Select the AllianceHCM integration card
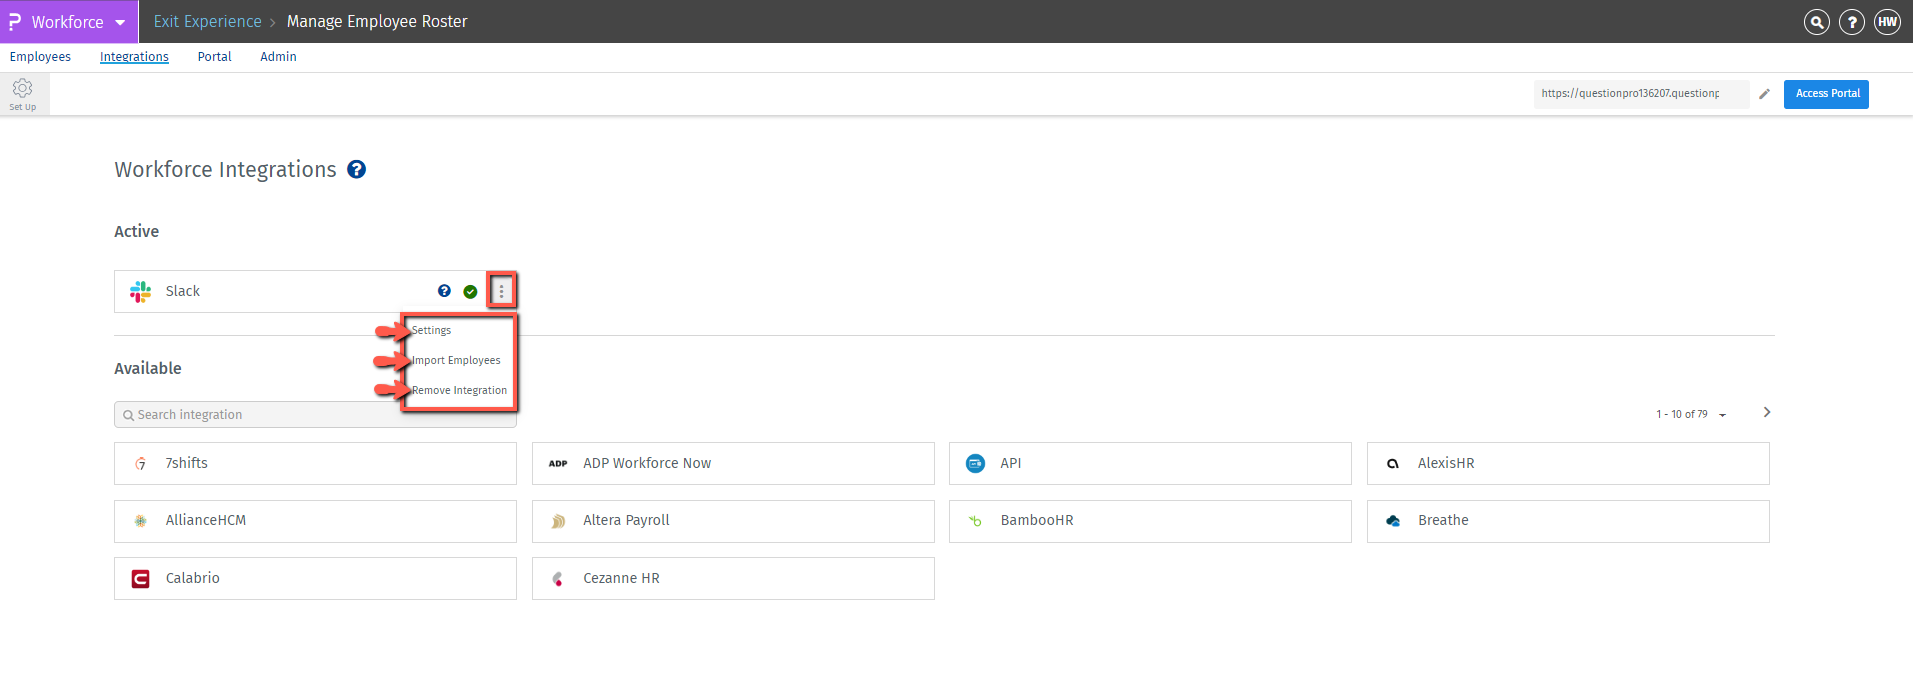Image resolution: width=1913 pixels, height=674 pixels. click(x=315, y=521)
